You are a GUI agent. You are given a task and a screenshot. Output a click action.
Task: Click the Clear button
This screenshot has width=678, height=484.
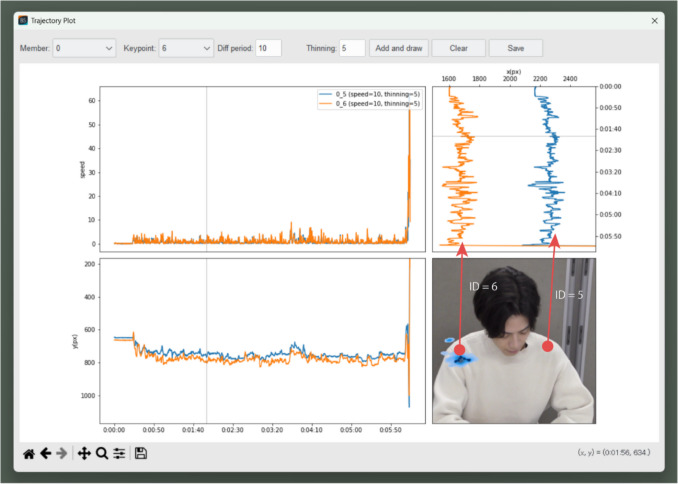click(458, 48)
